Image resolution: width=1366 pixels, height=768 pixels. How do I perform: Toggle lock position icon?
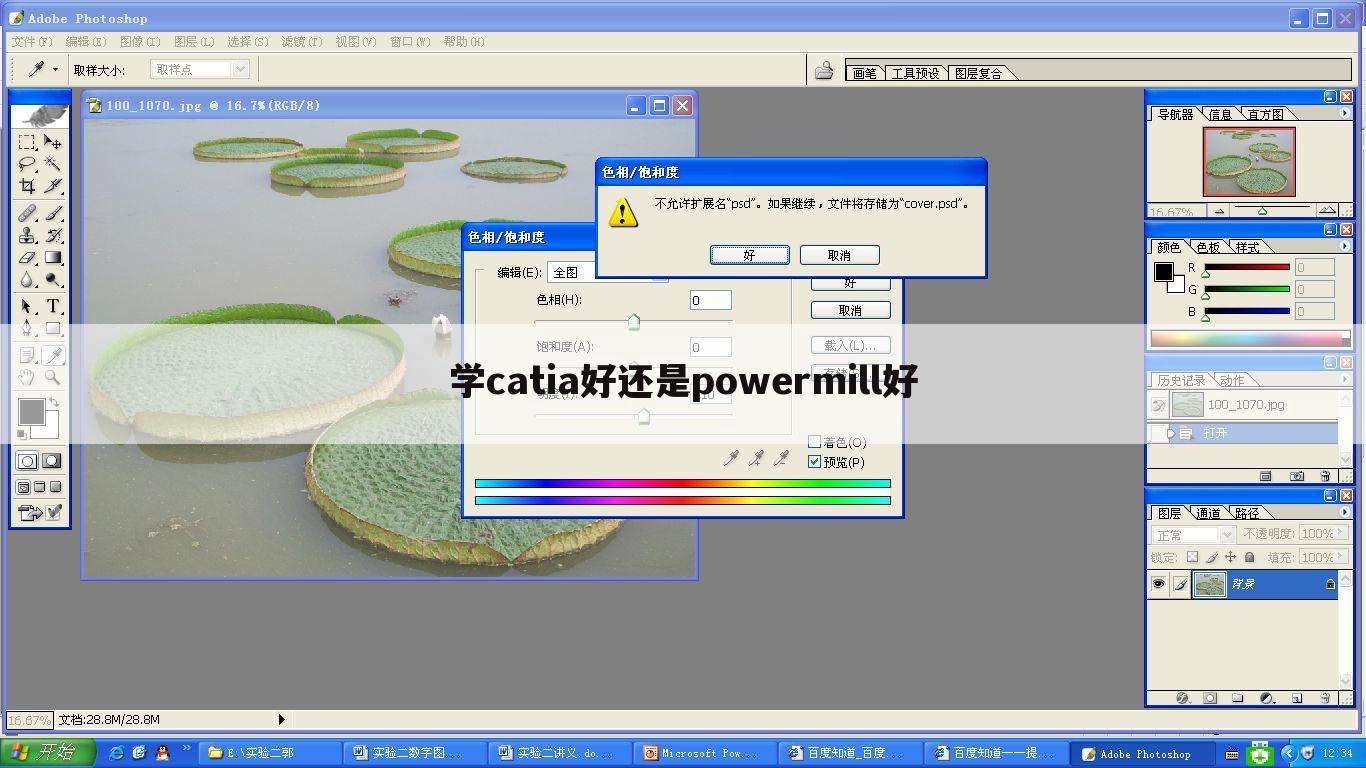[1231, 557]
